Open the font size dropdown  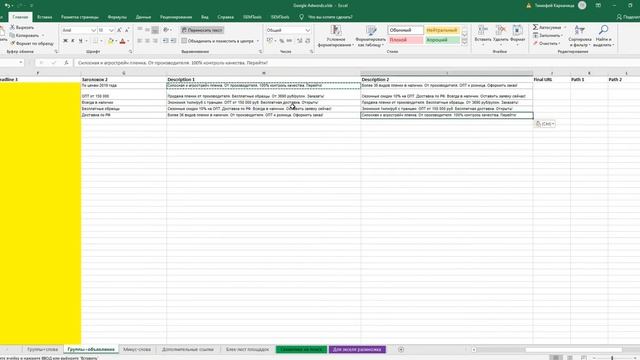click(x=111, y=30)
